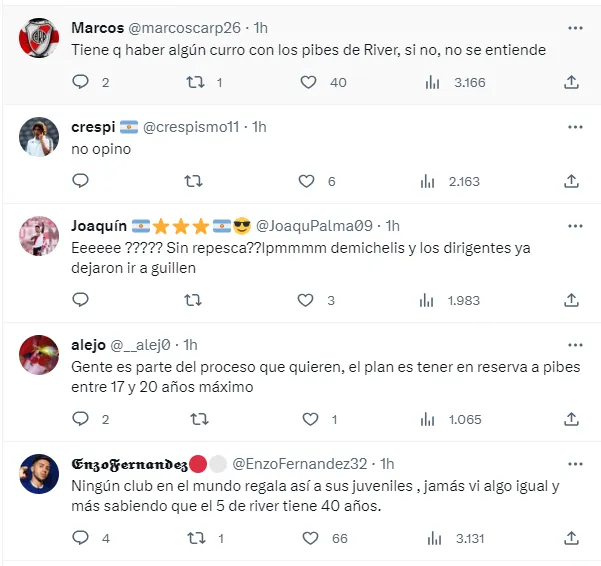Open more options on crespi's tweet

575,127
